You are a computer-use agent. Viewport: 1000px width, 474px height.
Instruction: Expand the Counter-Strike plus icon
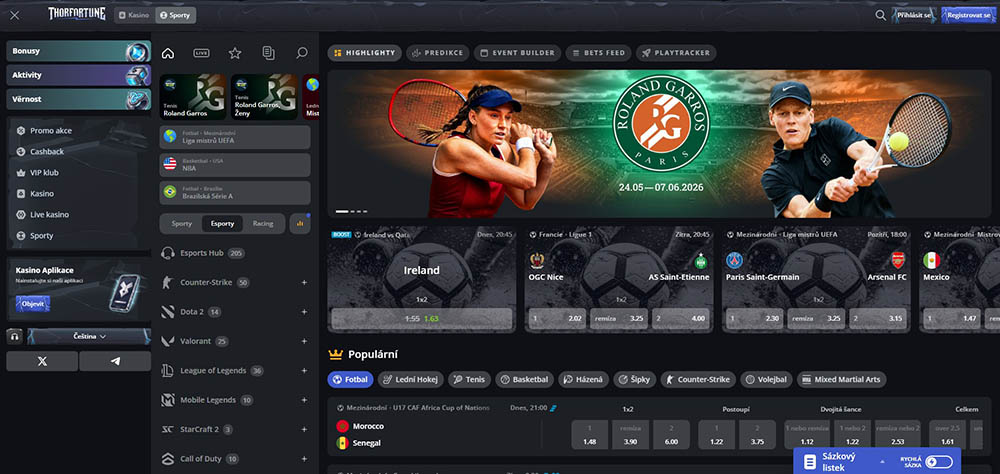pyautogui.click(x=304, y=283)
